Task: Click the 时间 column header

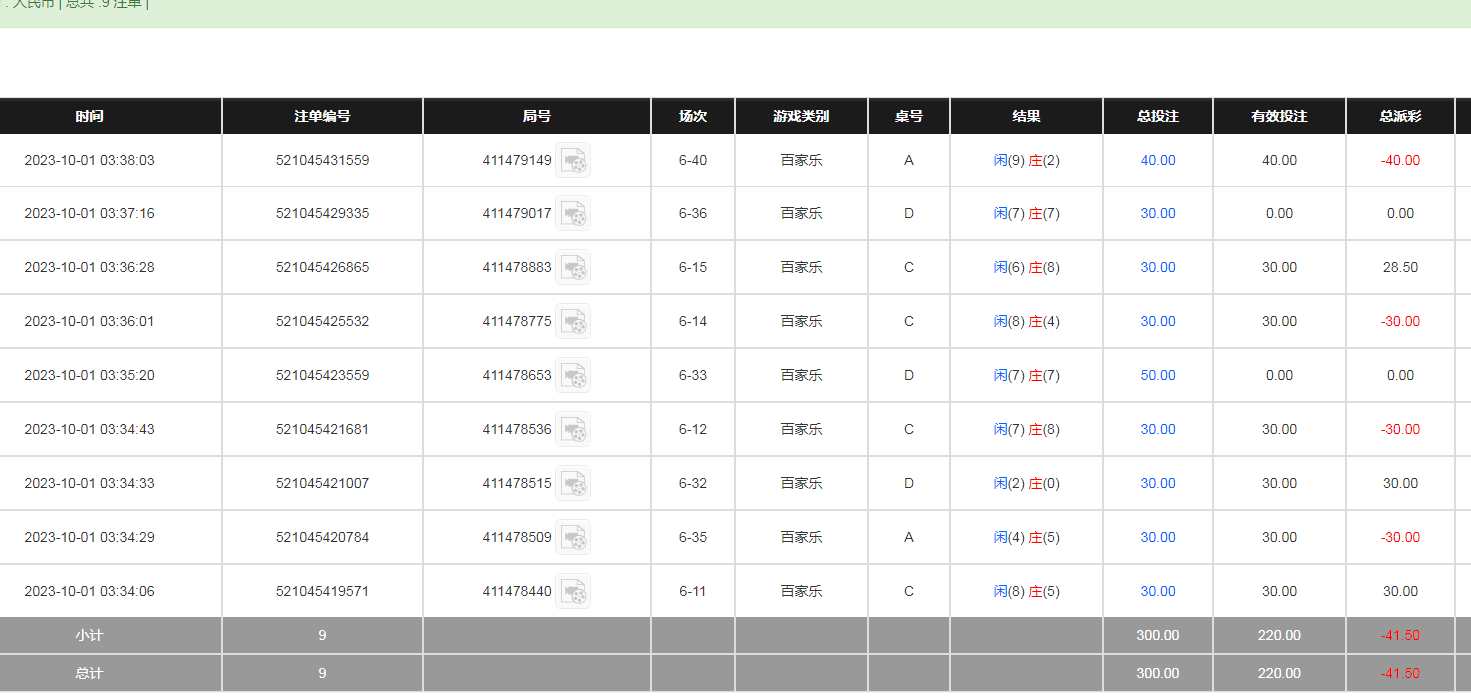Action: (x=89, y=116)
